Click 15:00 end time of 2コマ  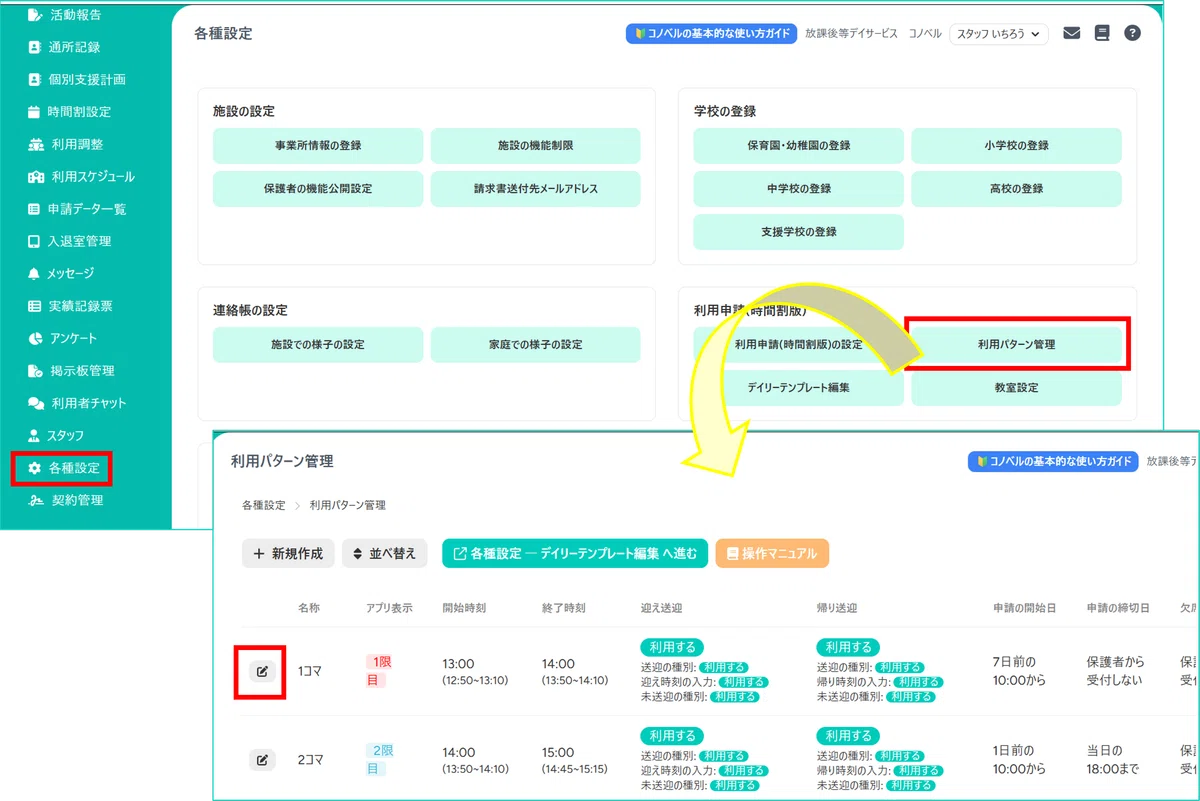click(x=558, y=752)
